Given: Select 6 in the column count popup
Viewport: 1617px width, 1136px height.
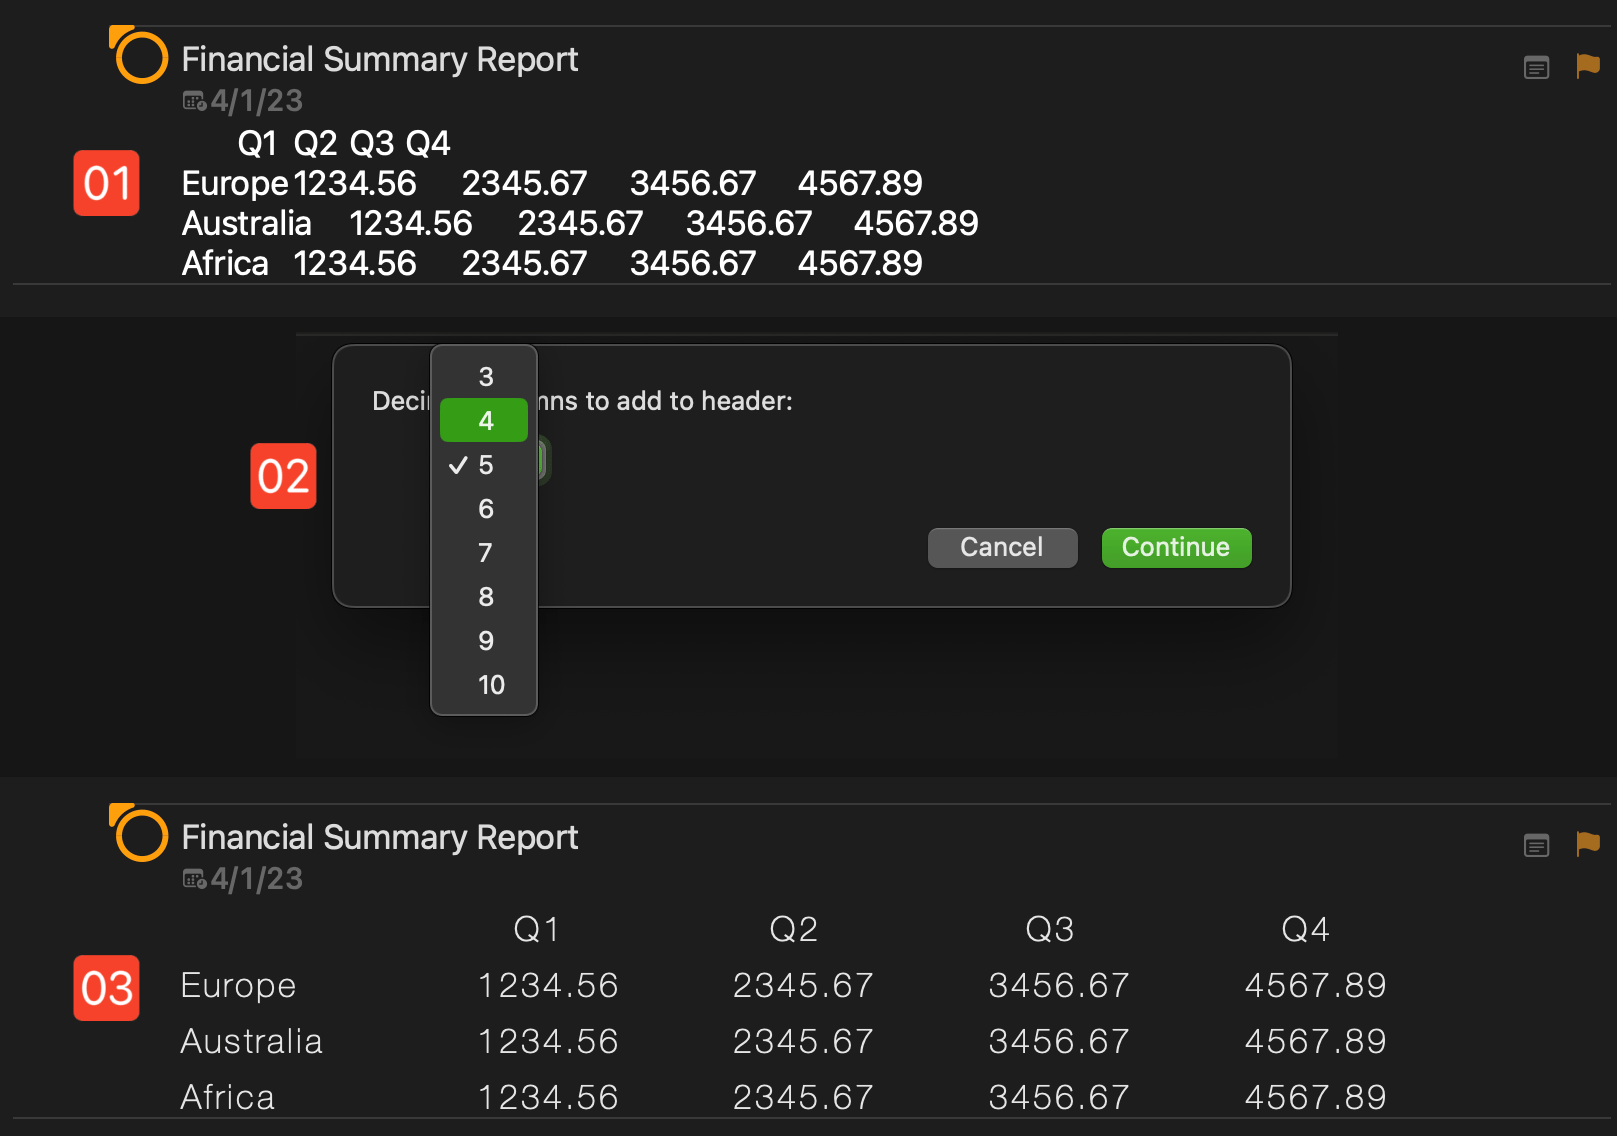Looking at the screenshot, I should pyautogui.click(x=485, y=509).
